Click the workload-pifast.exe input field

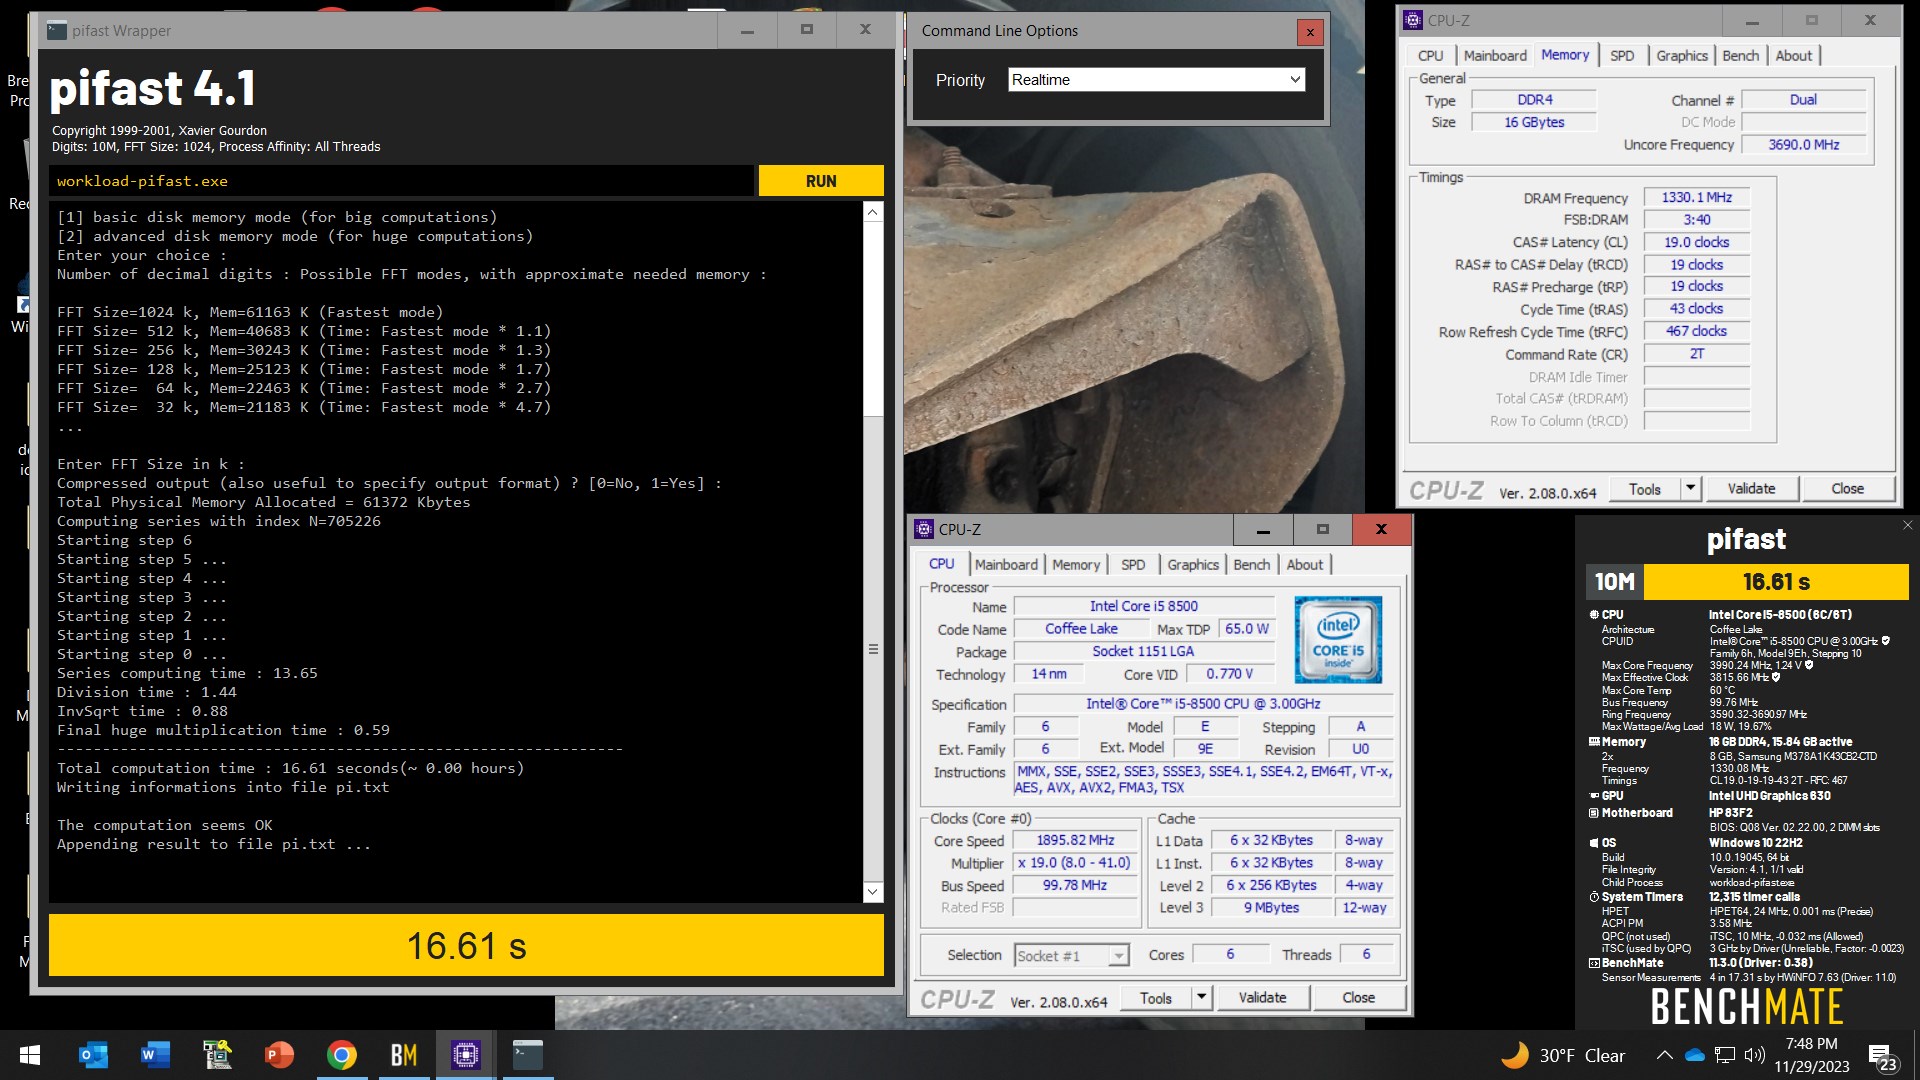click(400, 181)
